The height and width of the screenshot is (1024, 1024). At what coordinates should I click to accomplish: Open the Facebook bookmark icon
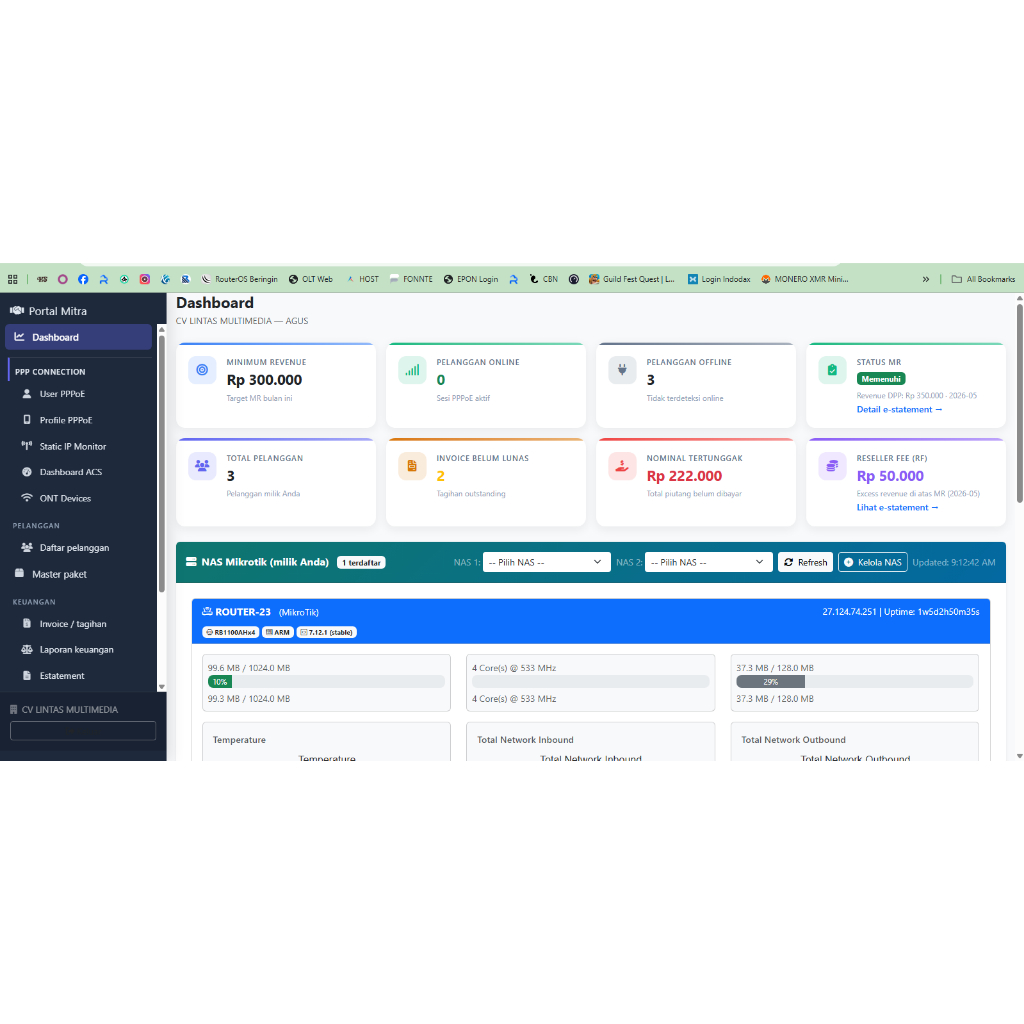point(83,280)
